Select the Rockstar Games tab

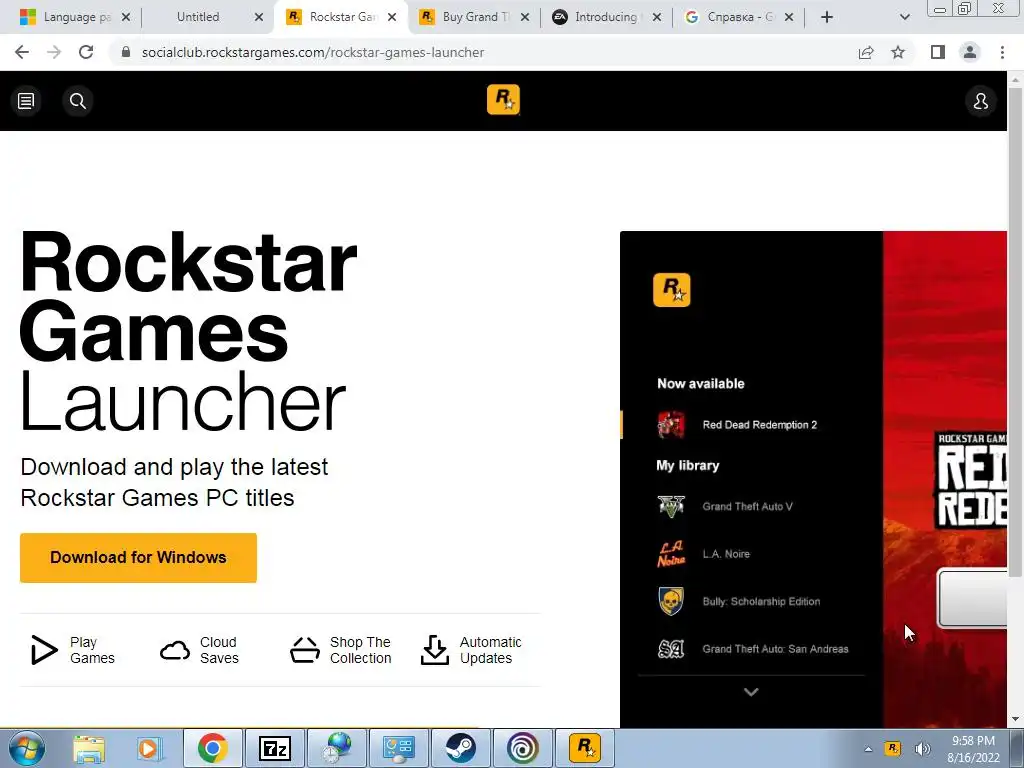tap(340, 17)
